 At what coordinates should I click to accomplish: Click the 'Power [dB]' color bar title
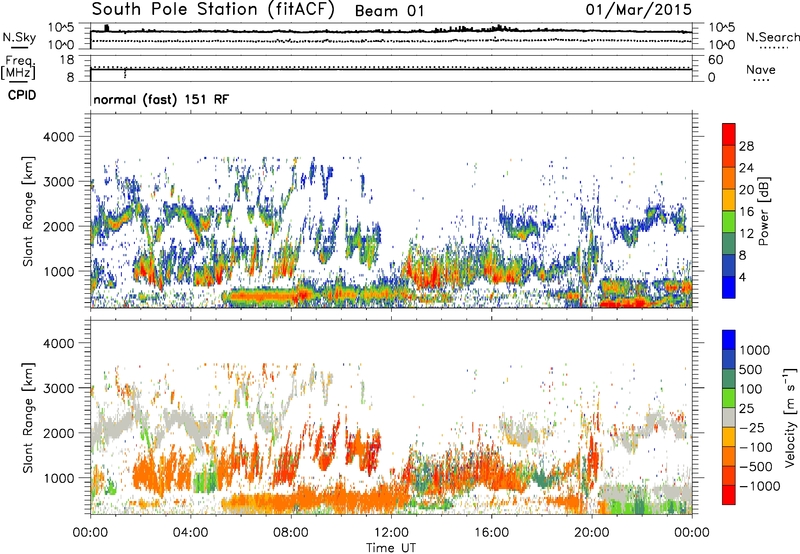click(x=763, y=211)
